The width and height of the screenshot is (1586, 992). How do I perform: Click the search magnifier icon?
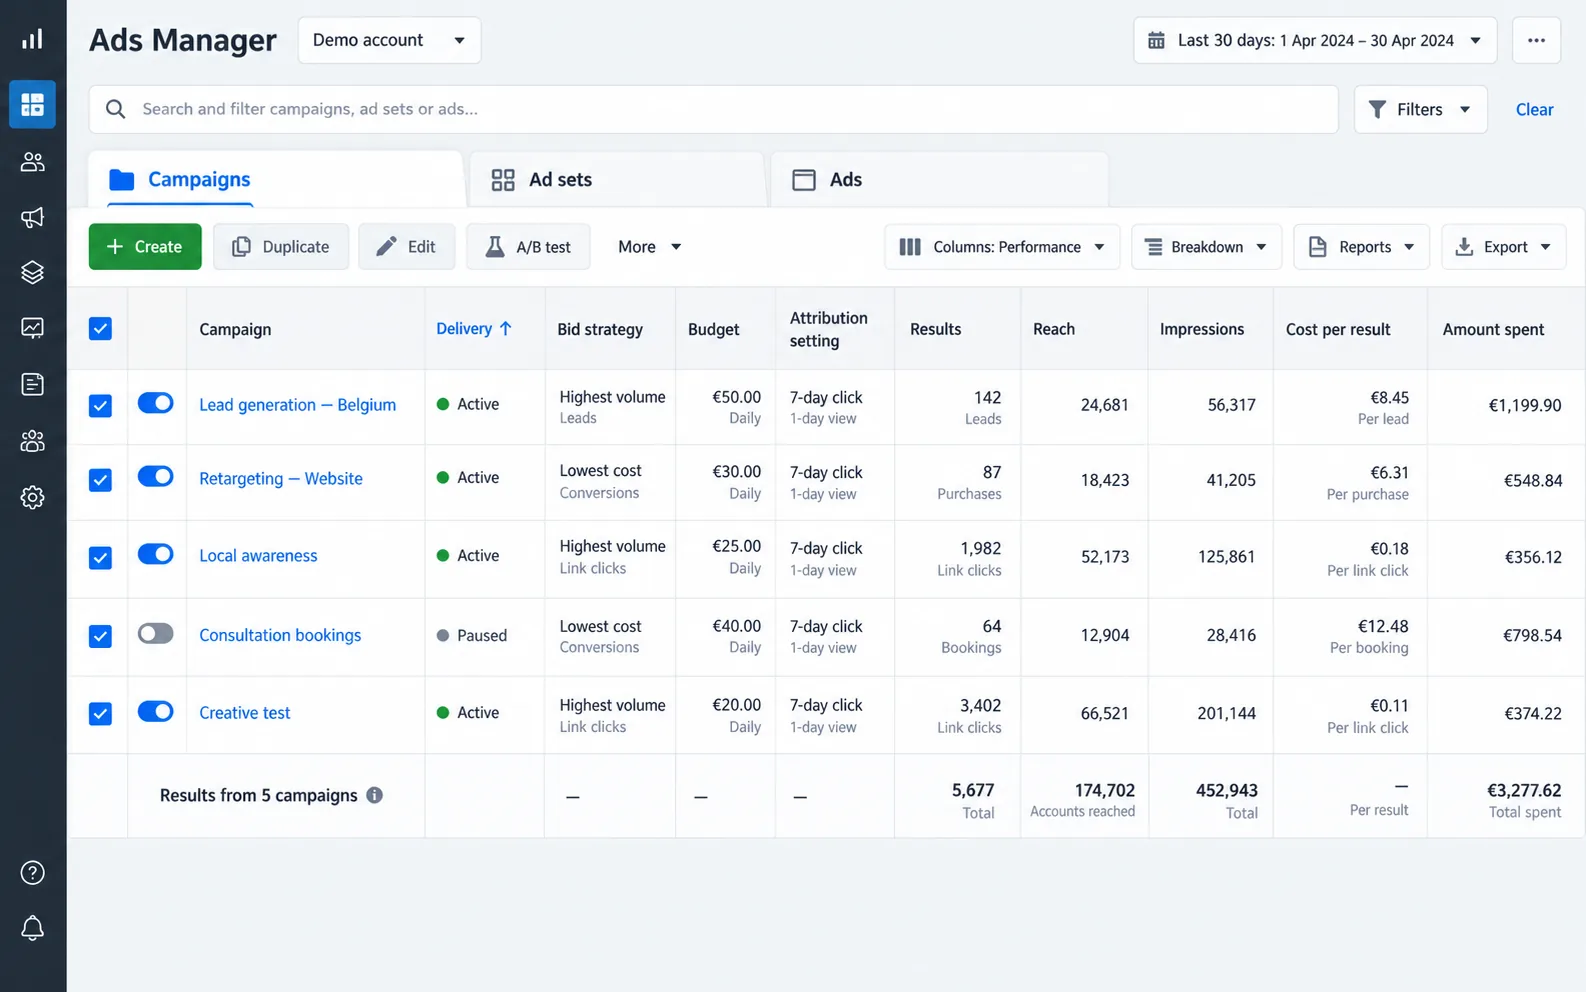coord(116,109)
